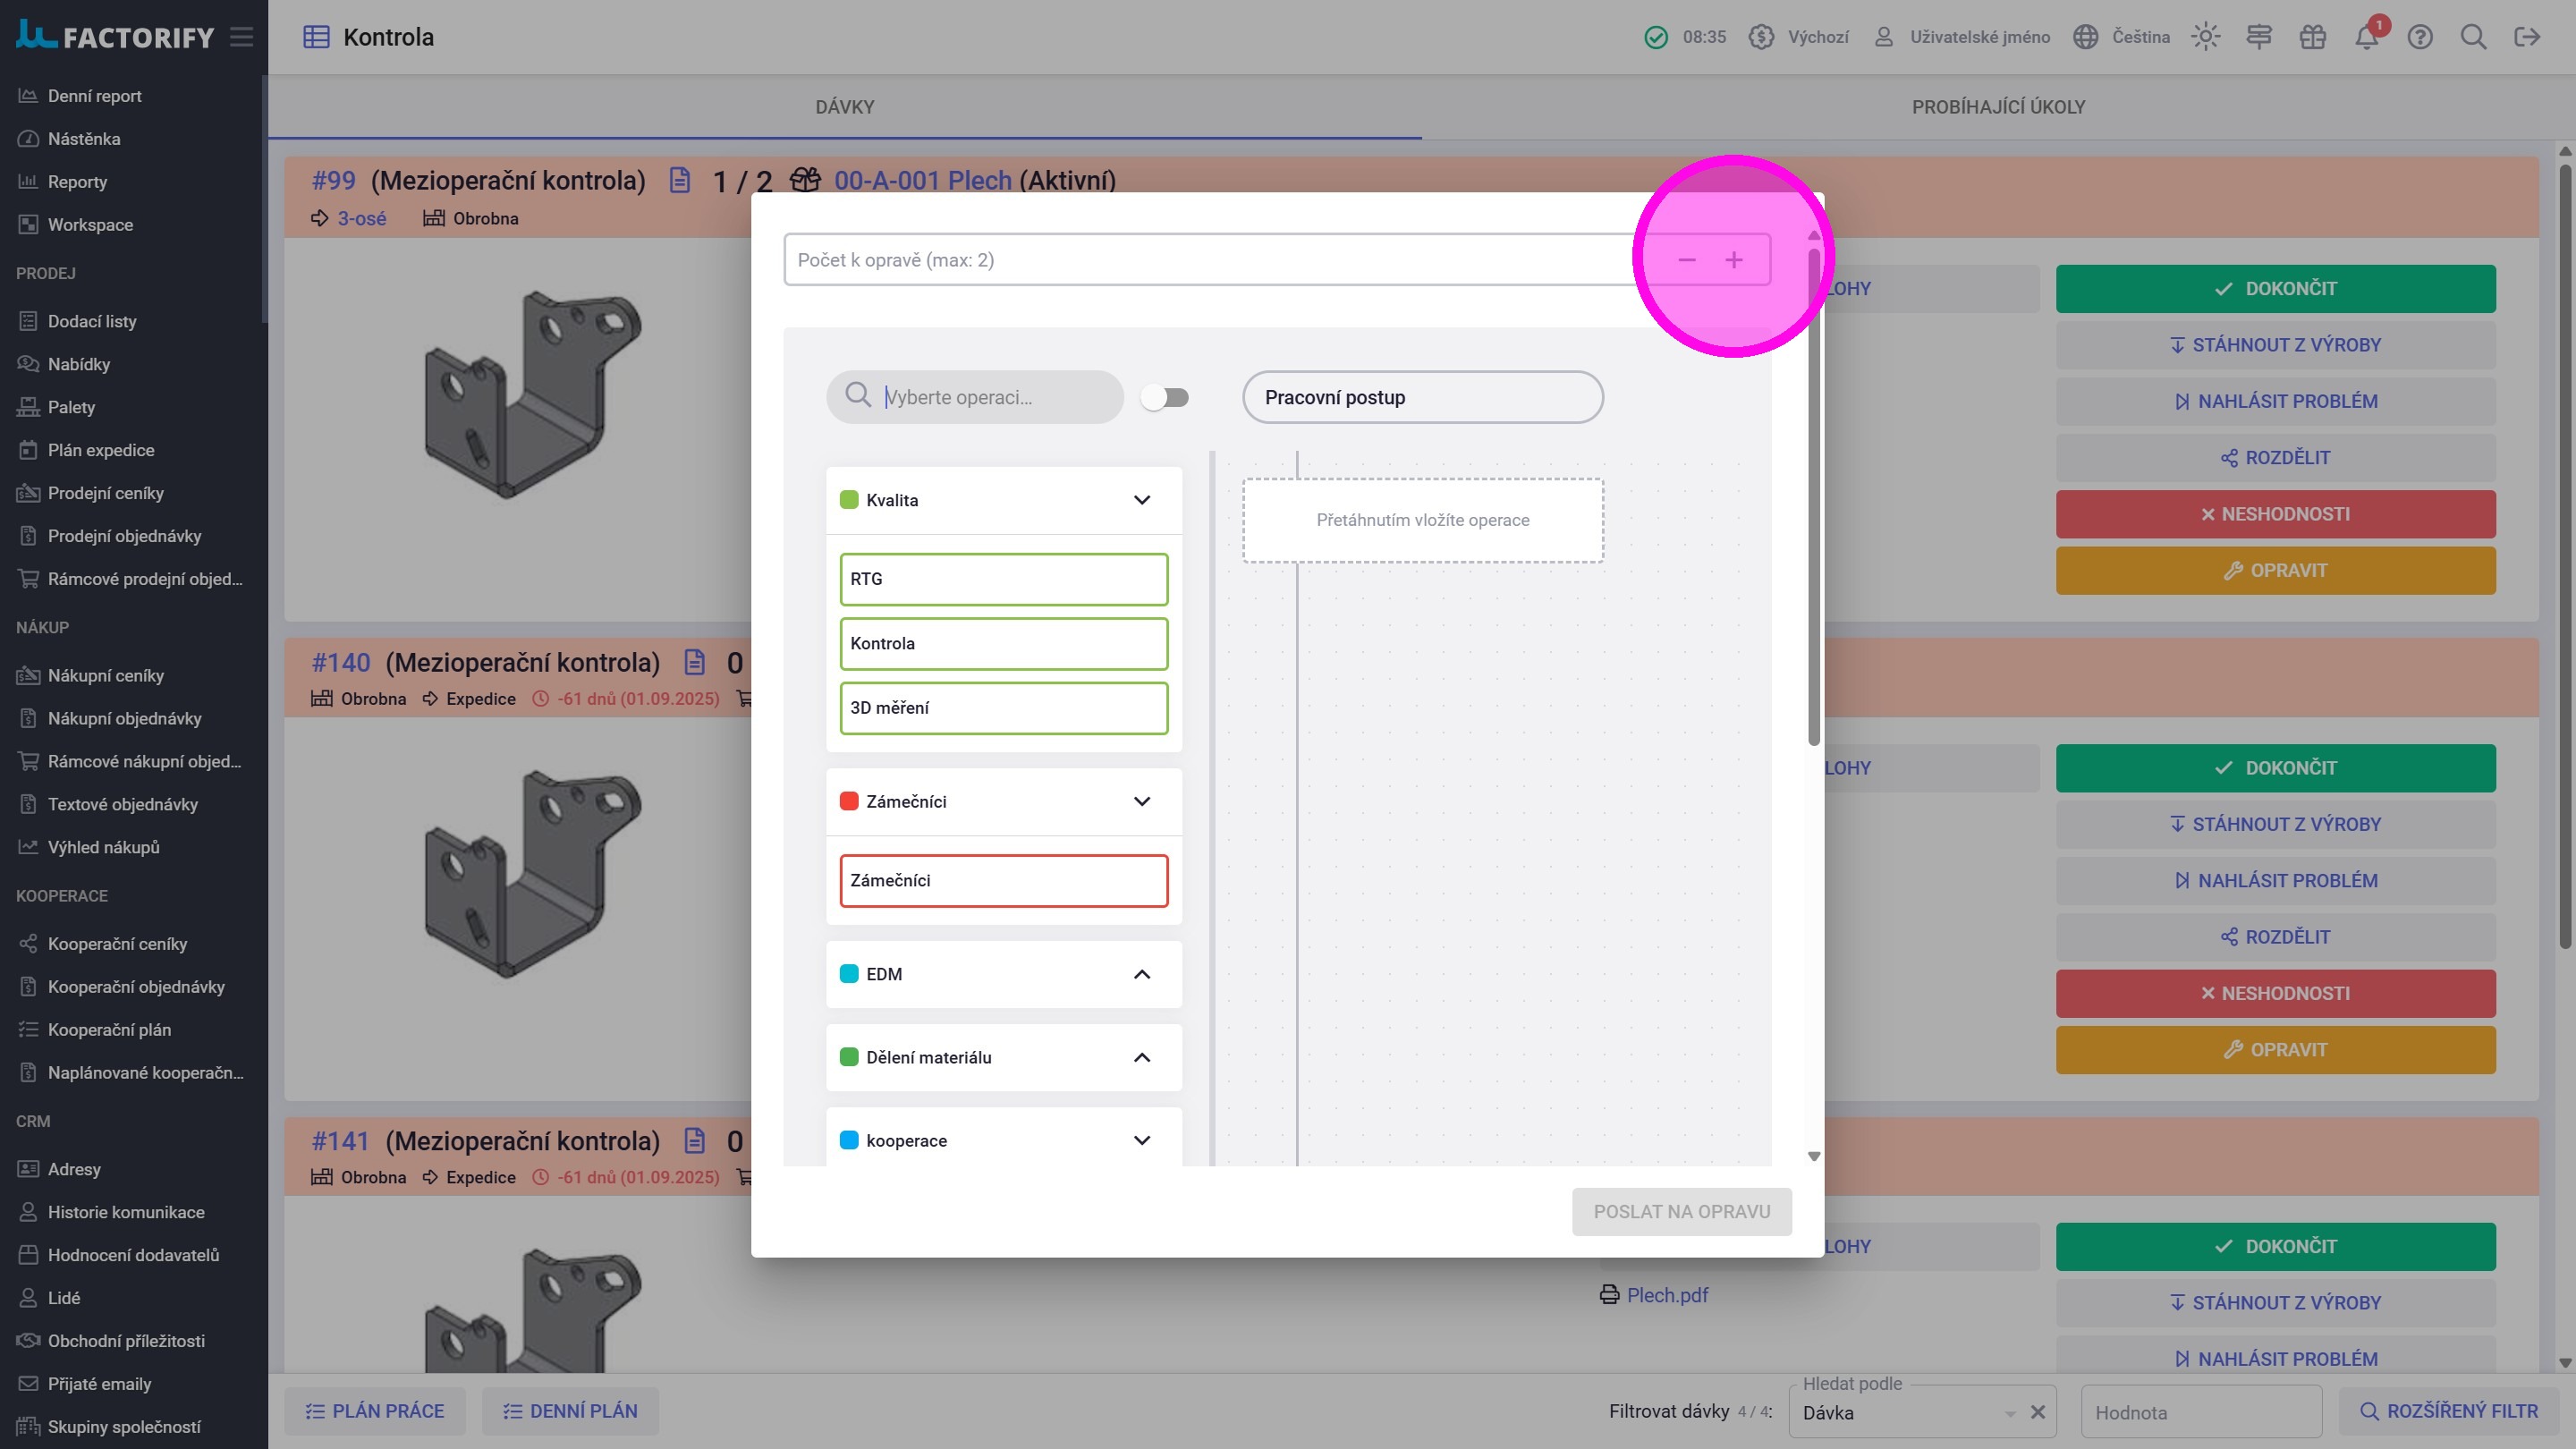This screenshot has height=1449, width=2576.
Task: Expand the EDM operations group
Action: click(1141, 974)
